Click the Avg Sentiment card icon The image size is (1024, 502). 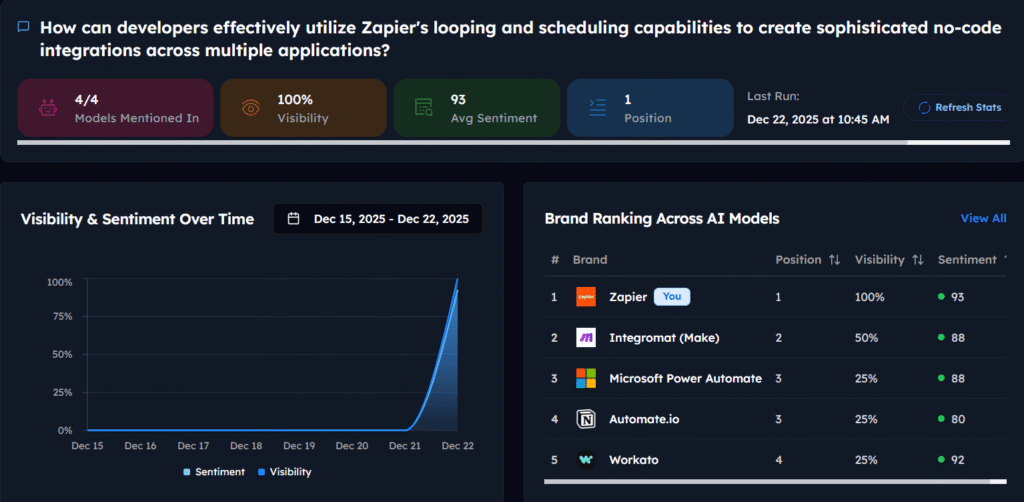pos(424,108)
